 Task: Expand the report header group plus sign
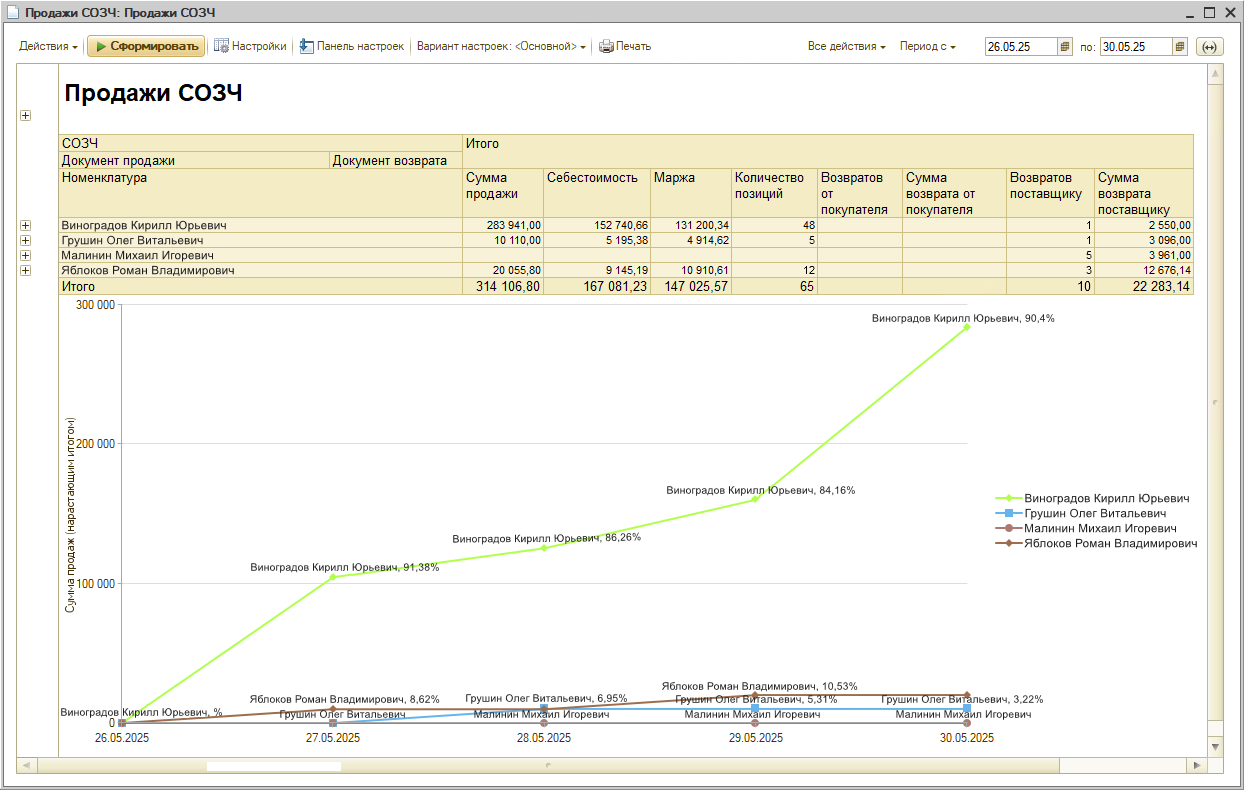[25, 116]
